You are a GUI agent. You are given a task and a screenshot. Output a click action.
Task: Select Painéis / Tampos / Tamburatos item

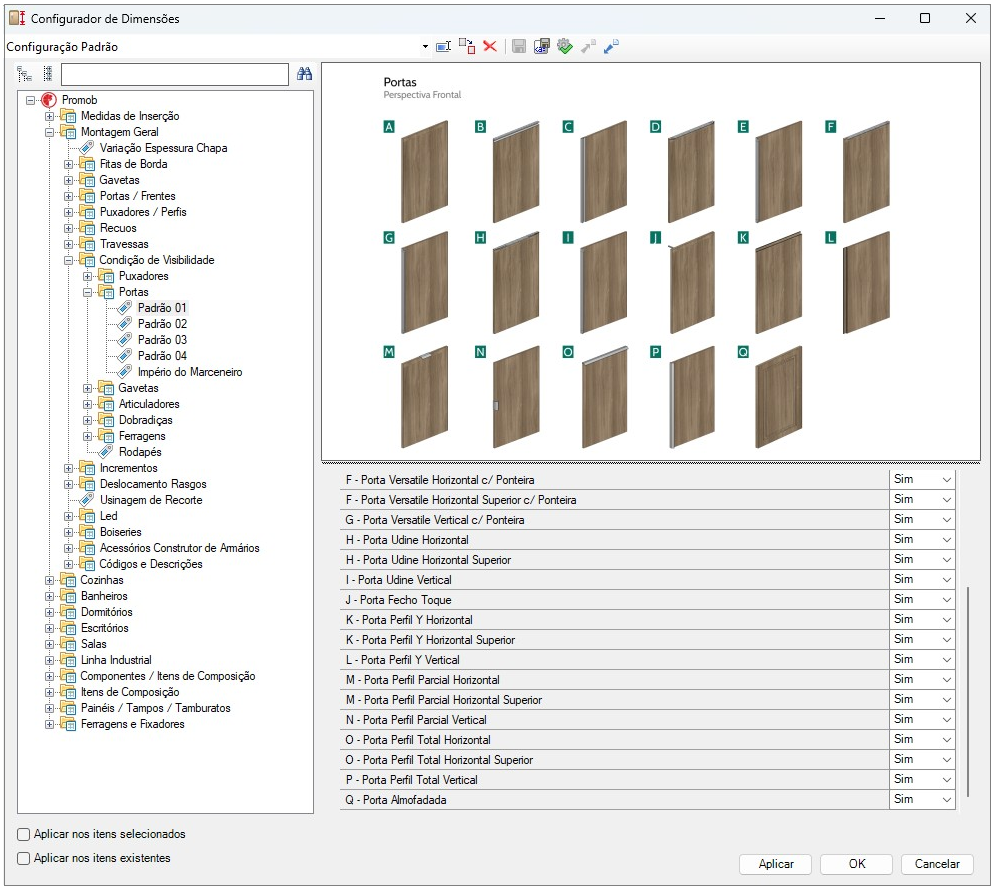pyautogui.click(x=155, y=708)
